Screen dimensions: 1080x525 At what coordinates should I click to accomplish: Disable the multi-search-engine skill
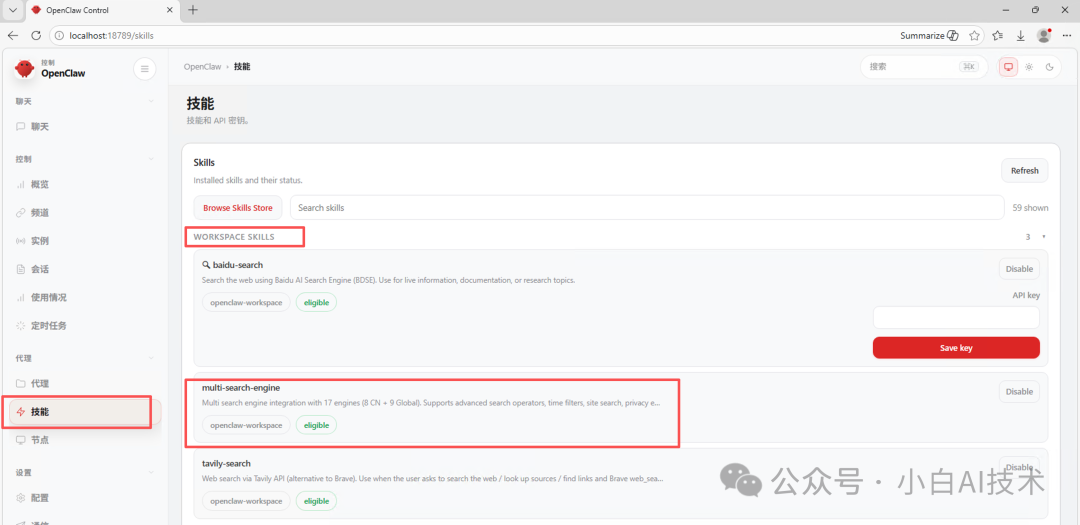tap(1019, 391)
